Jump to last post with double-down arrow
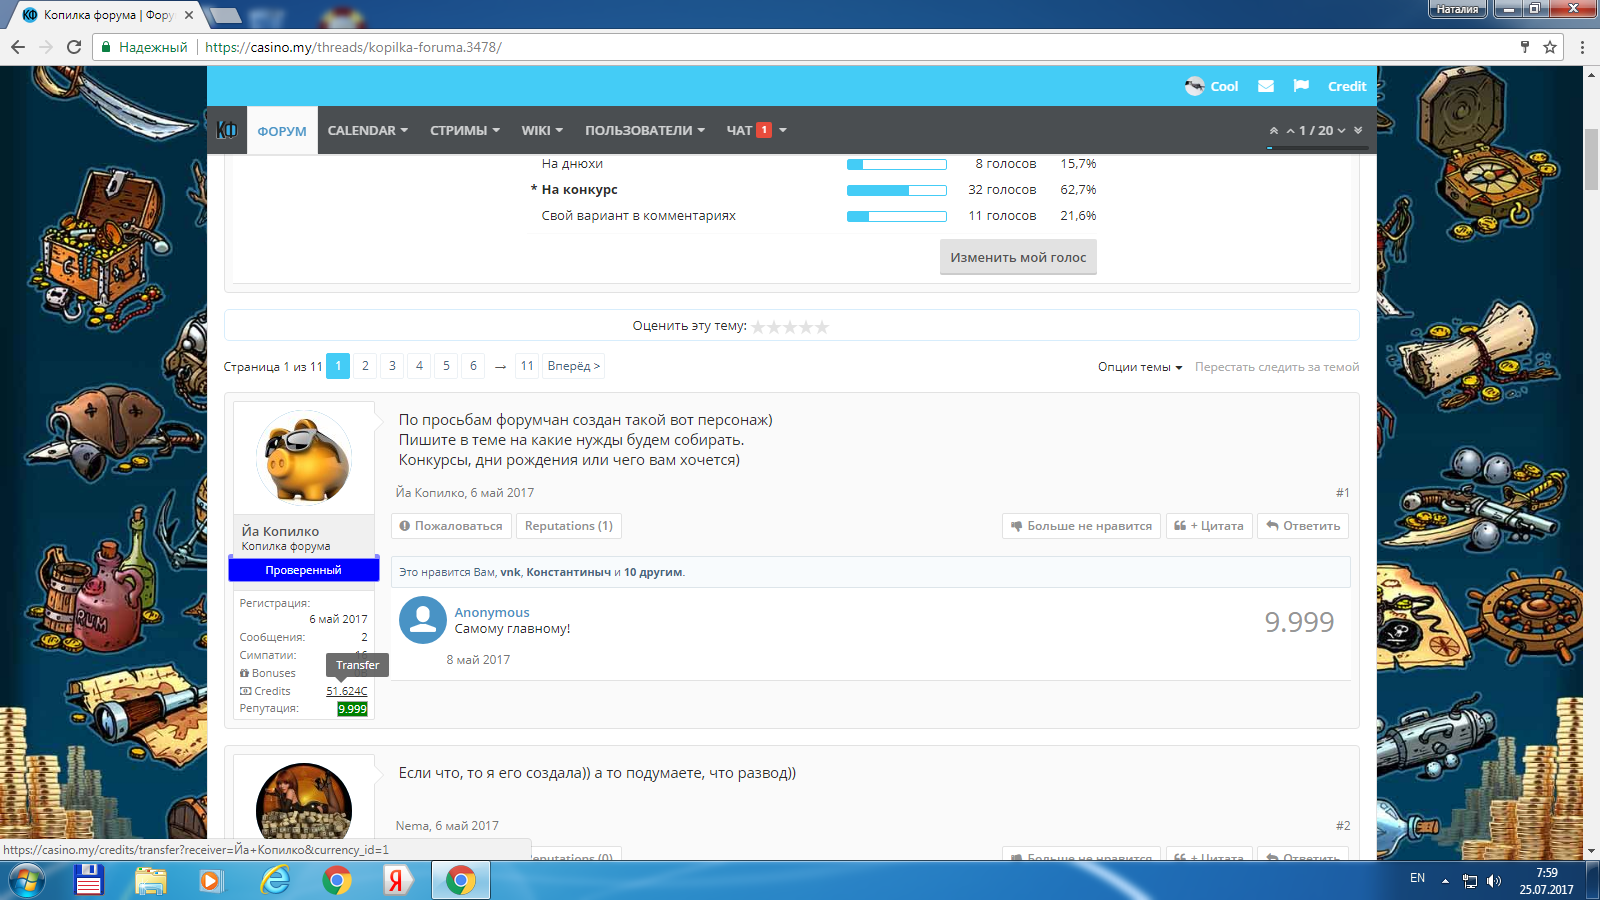The width and height of the screenshot is (1600, 900). [x=1358, y=131]
